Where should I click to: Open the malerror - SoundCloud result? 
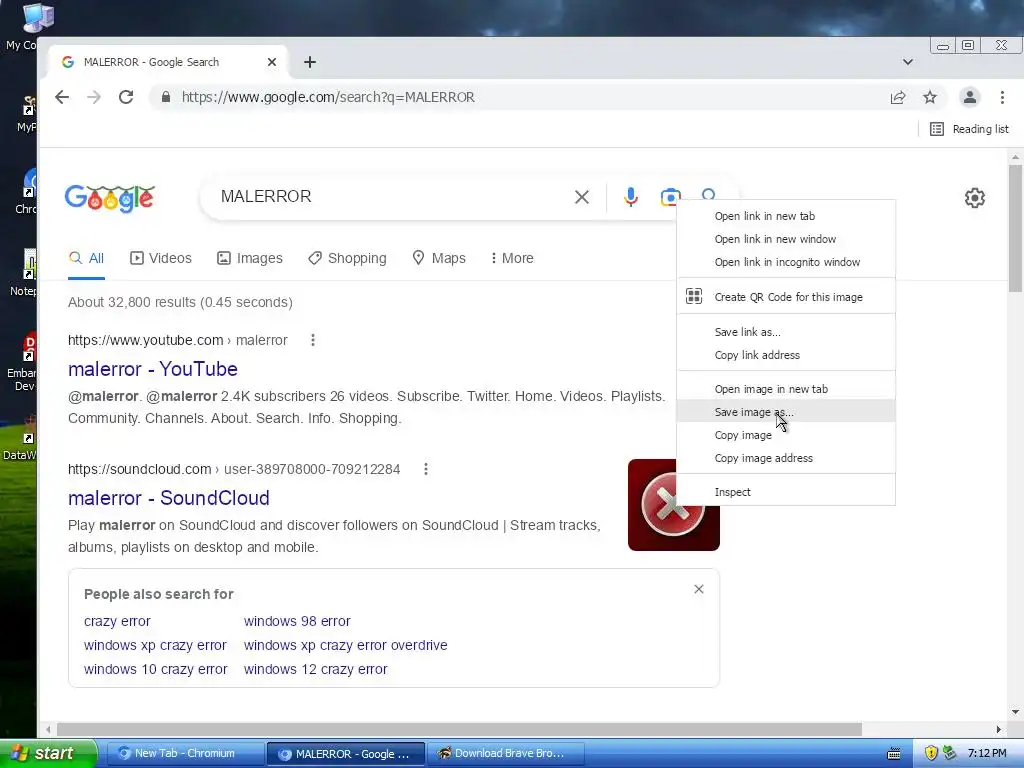click(168, 498)
